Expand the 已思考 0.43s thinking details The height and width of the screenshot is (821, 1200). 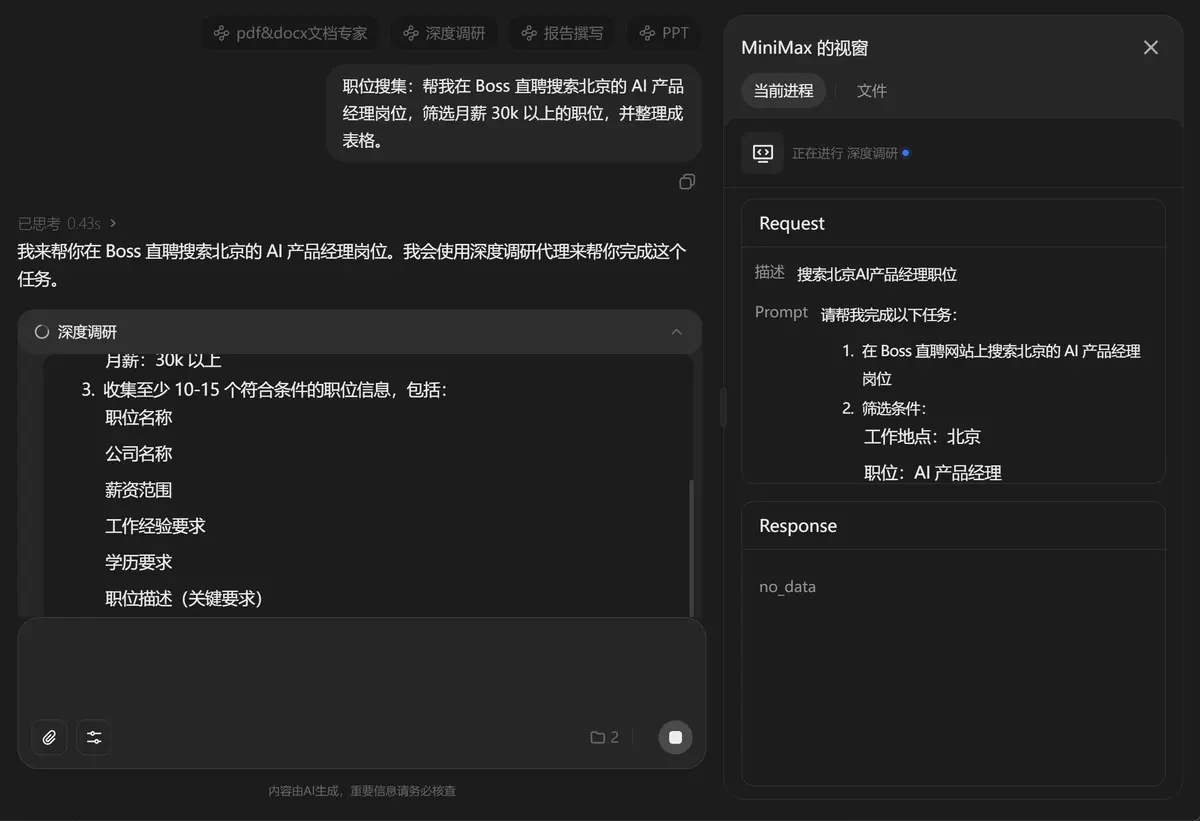click(67, 223)
